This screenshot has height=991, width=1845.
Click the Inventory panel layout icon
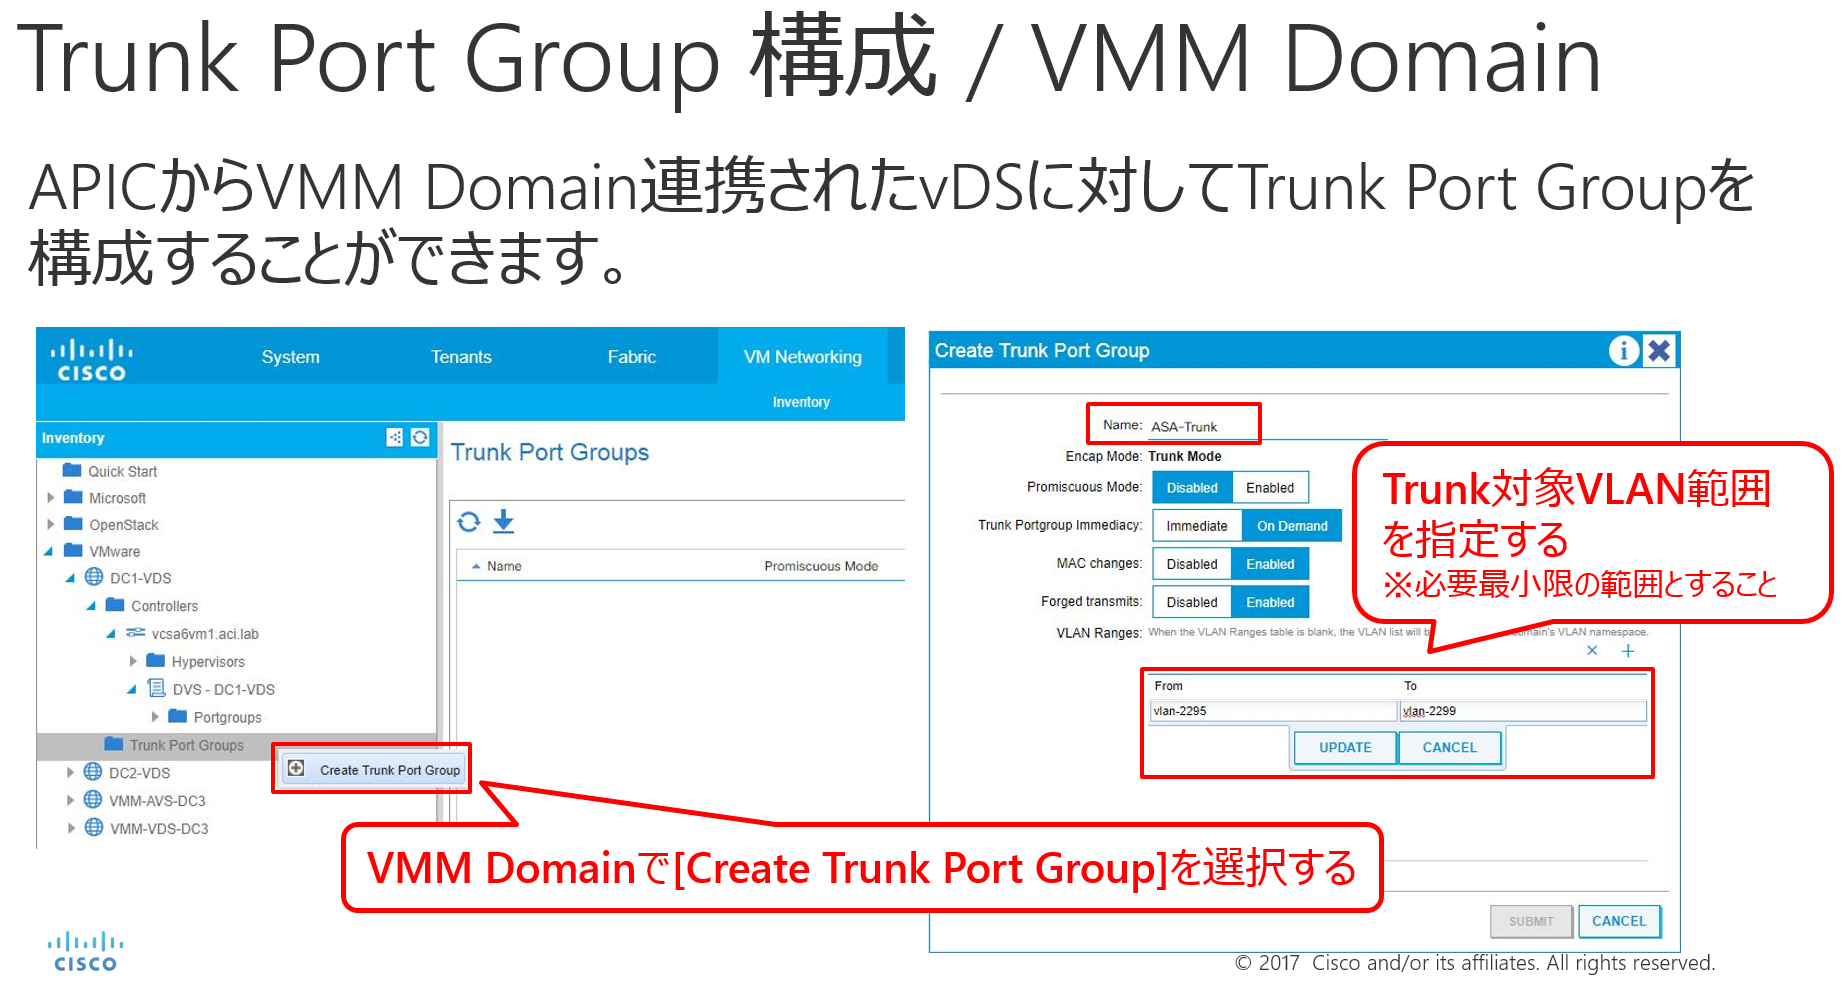pos(395,437)
